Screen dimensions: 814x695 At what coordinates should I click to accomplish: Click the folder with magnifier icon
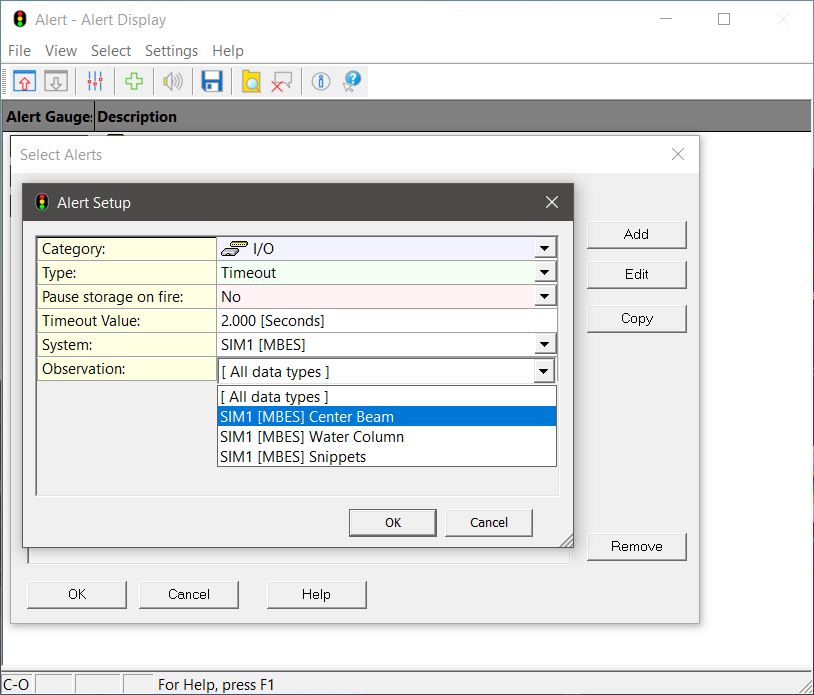pos(251,82)
